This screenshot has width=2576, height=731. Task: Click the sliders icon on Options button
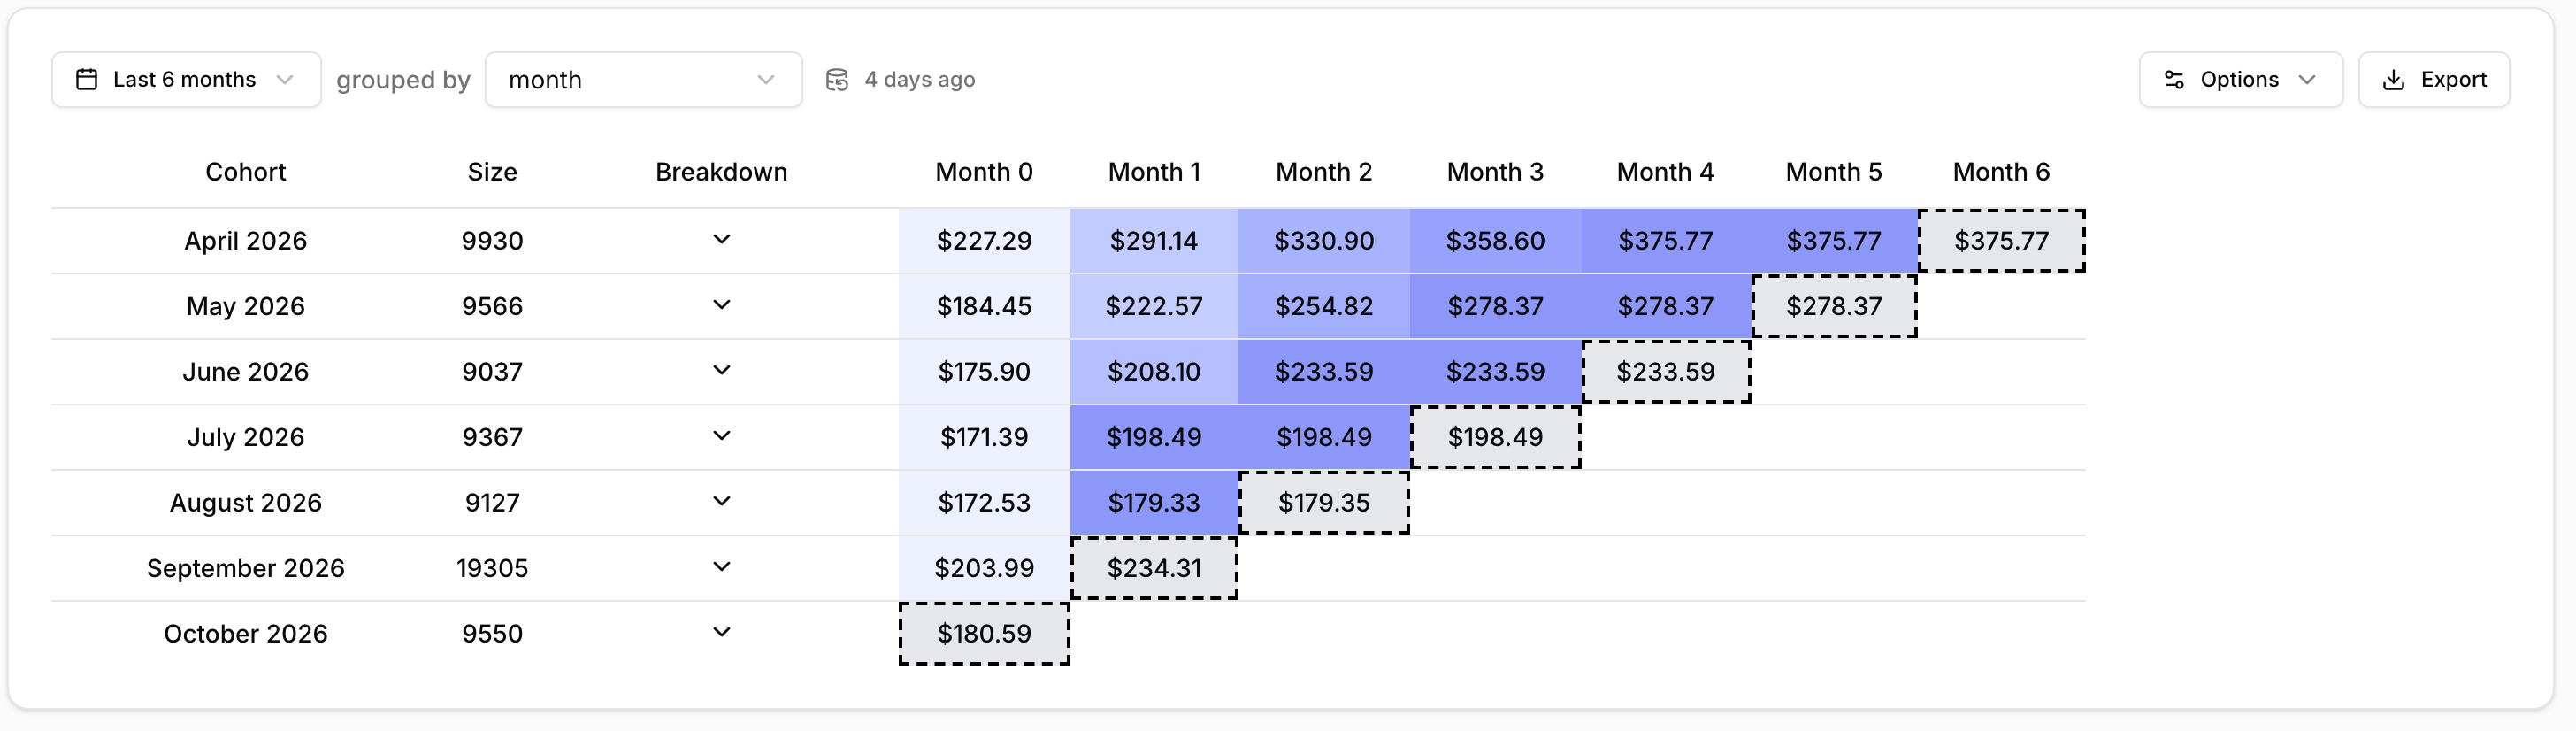(2174, 80)
